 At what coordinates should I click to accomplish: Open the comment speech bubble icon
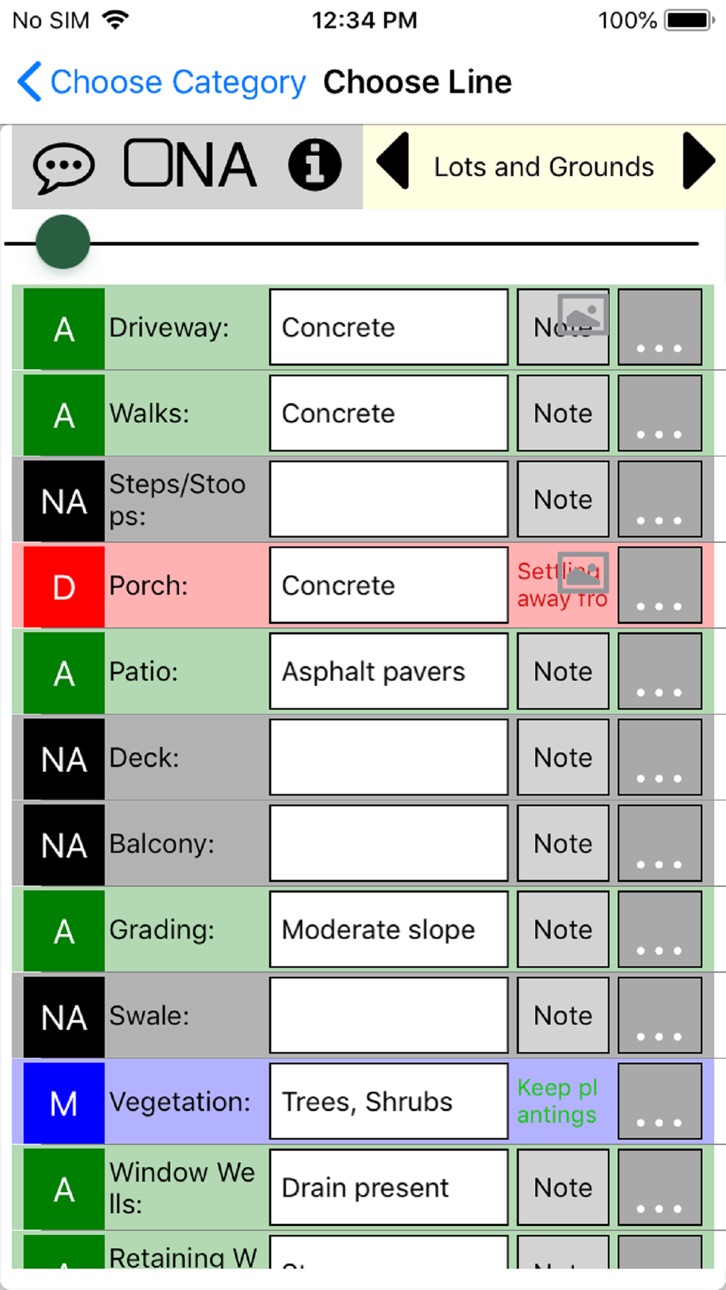coord(64,167)
